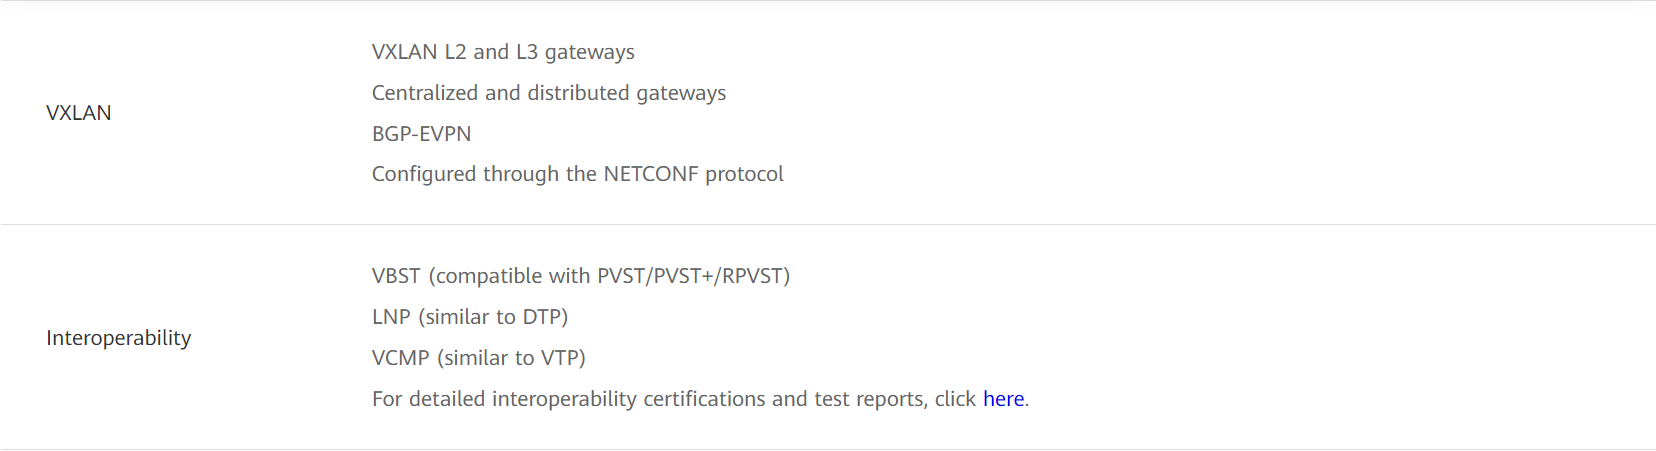The width and height of the screenshot is (1656, 451).
Task: Click the word "protocol" after NETCONF
Action: tap(744, 174)
